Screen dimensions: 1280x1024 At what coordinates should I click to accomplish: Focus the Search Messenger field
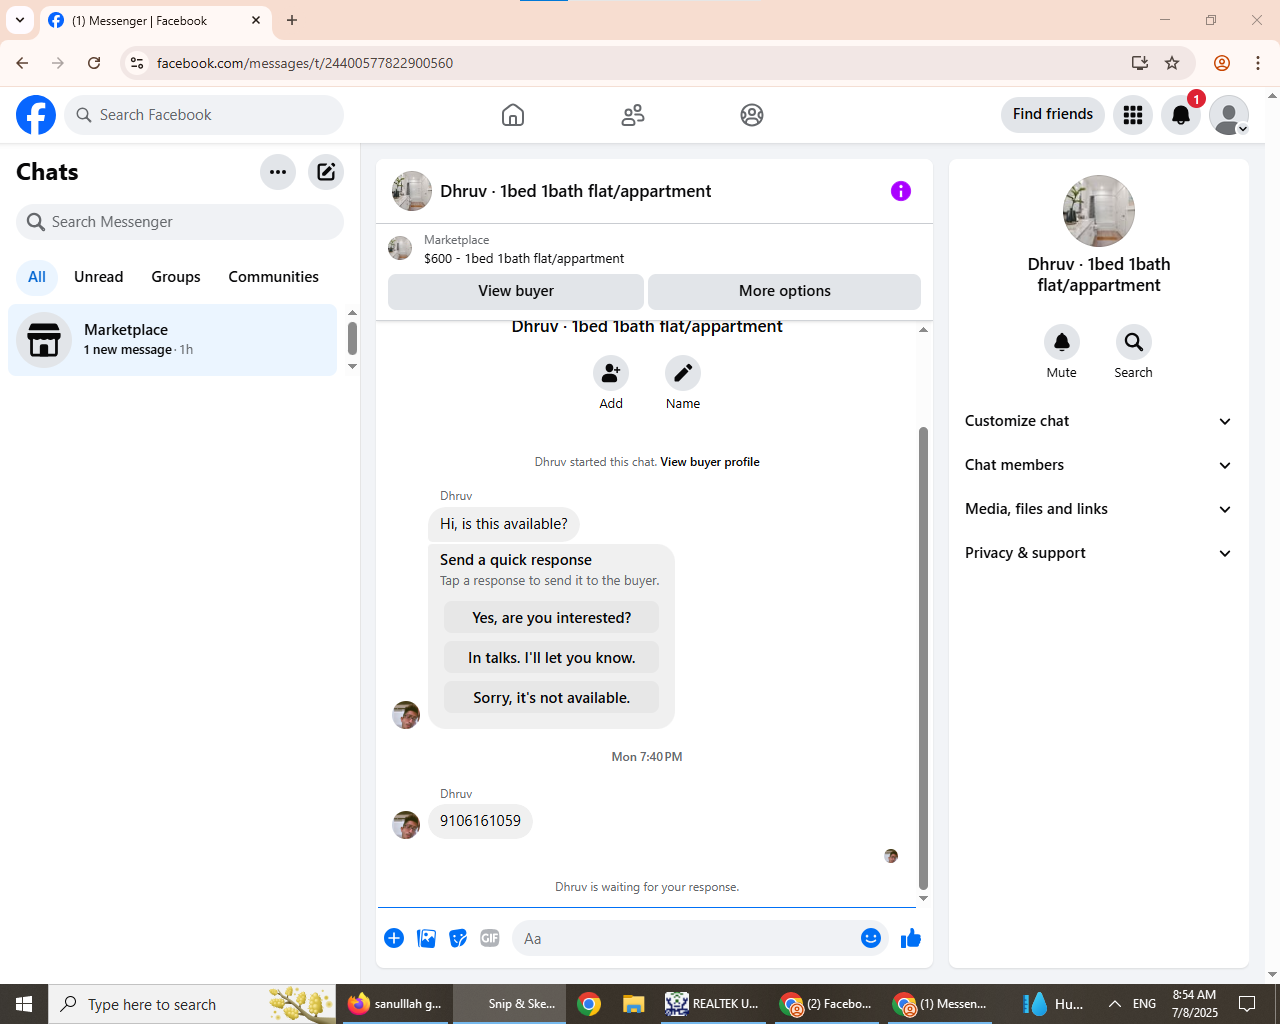180,222
